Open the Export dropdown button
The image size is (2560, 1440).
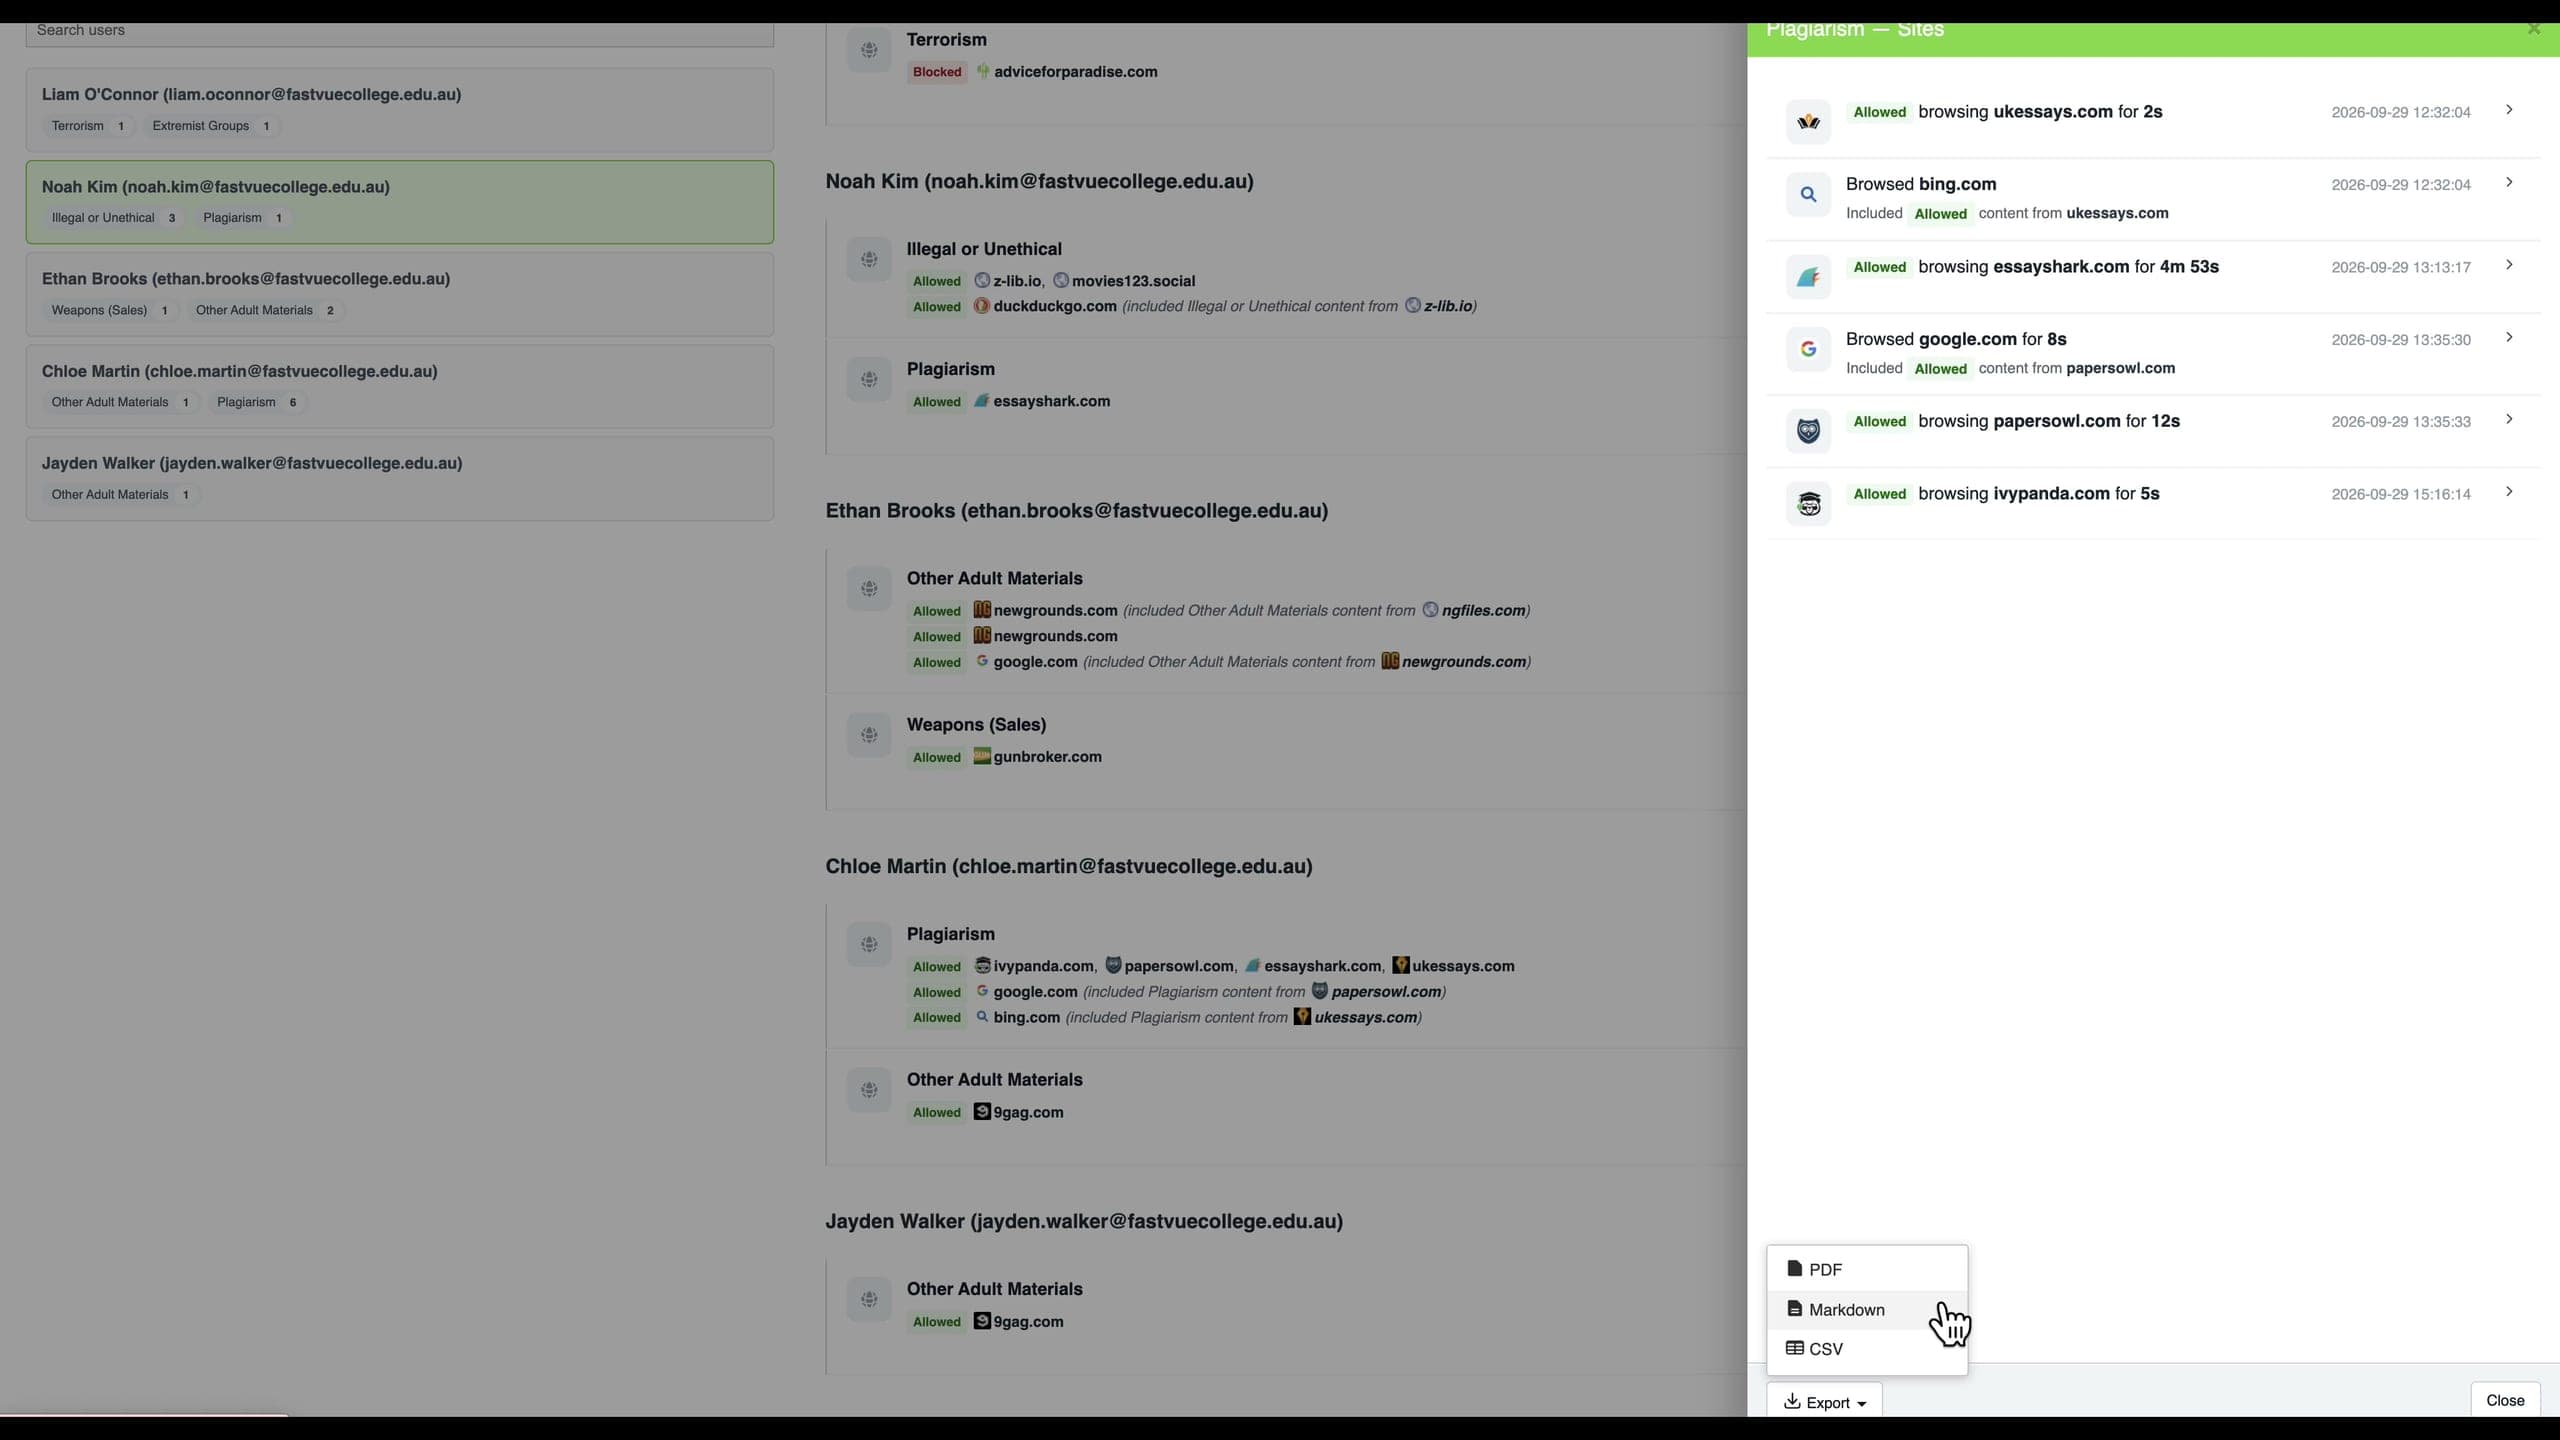tap(1824, 1401)
